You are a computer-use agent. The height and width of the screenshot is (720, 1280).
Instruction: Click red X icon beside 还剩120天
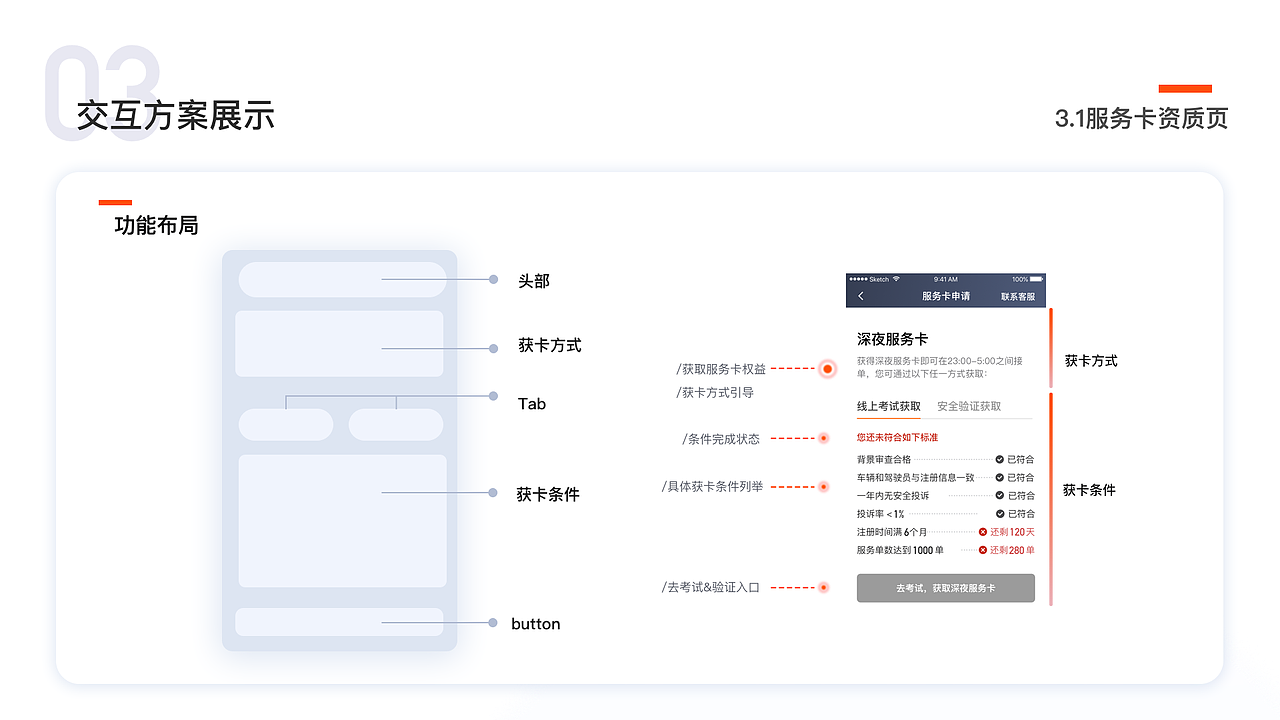click(x=983, y=532)
